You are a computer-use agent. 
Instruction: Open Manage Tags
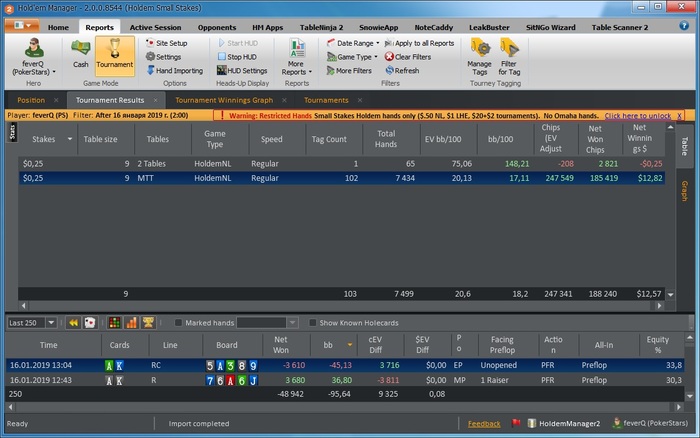[x=479, y=57]
